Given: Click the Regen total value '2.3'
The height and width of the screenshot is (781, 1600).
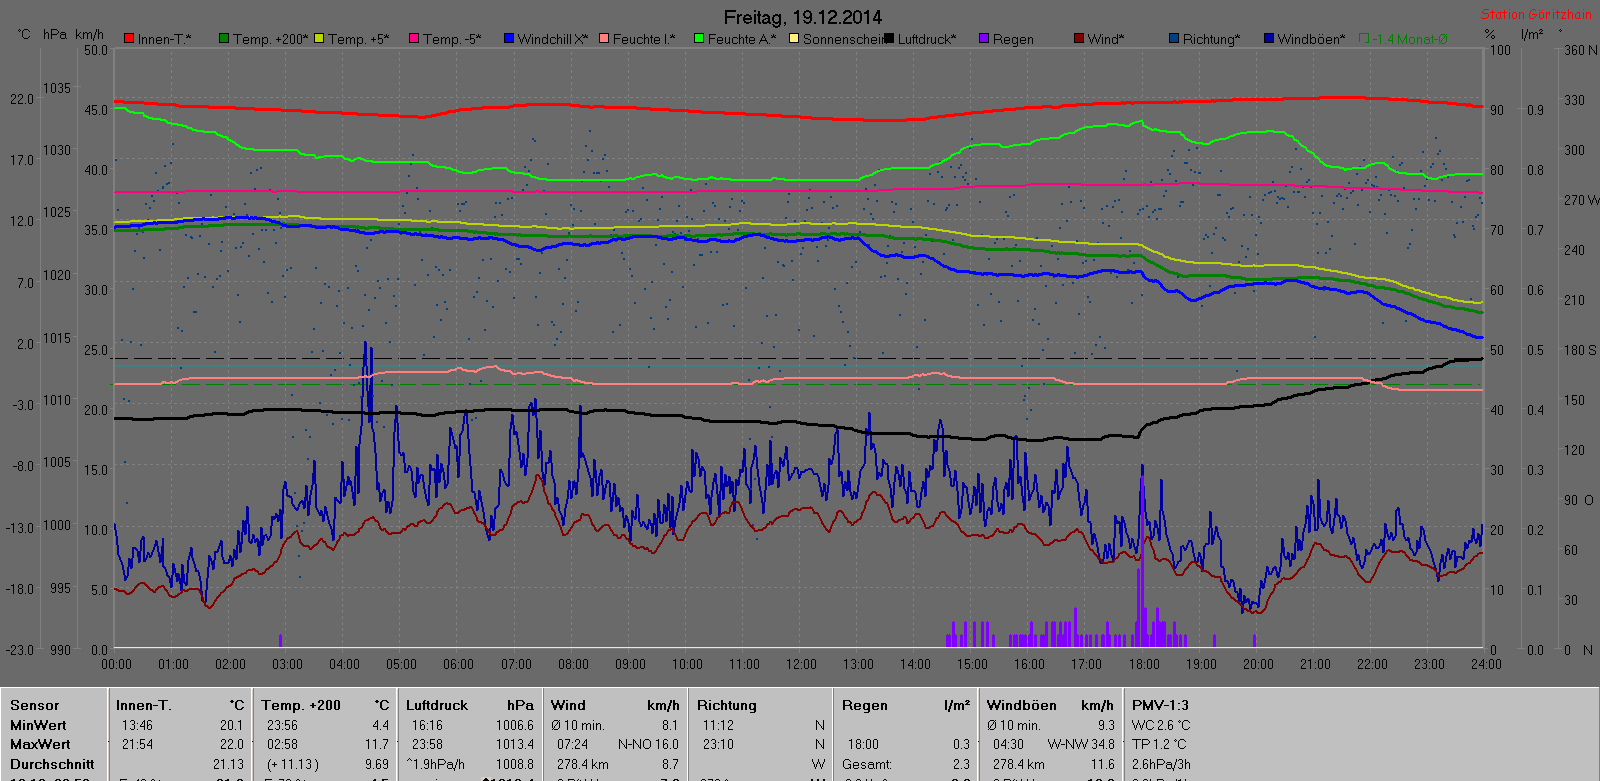Looking at the screenshot, I should coord(961,764).
